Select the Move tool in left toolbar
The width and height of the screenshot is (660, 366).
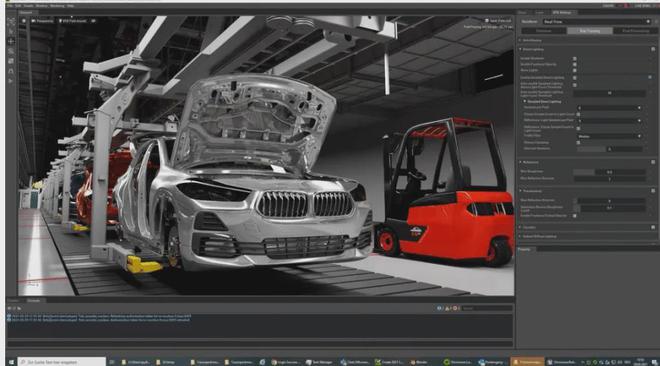tap(11, 41)
